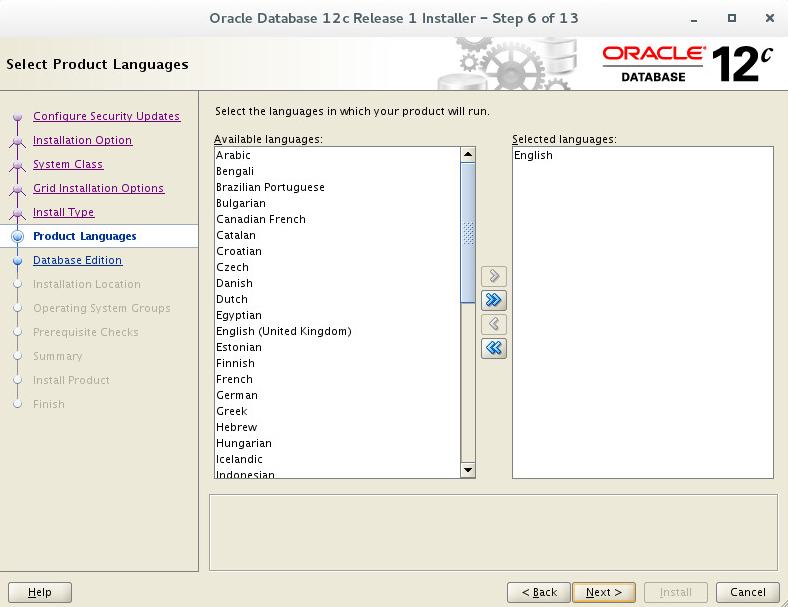
Task: Select Bengali in Available languages
Action: pos(337,171)
